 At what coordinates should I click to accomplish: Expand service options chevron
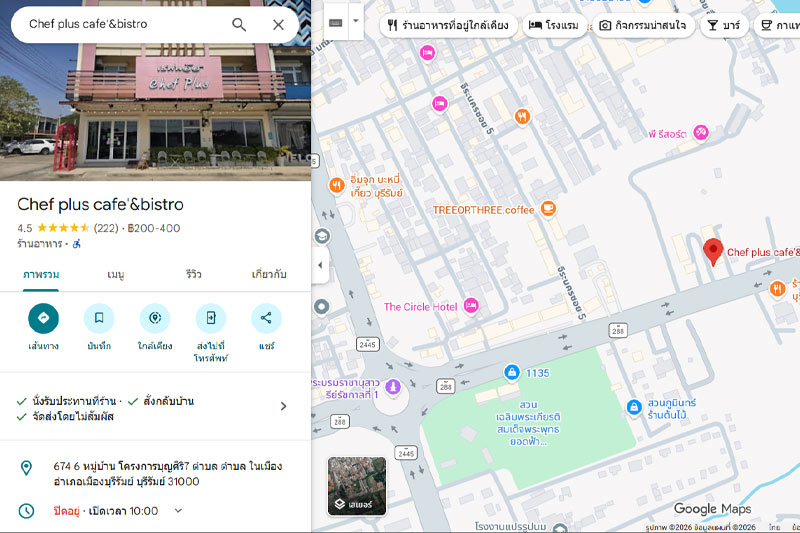click(283, 406)
